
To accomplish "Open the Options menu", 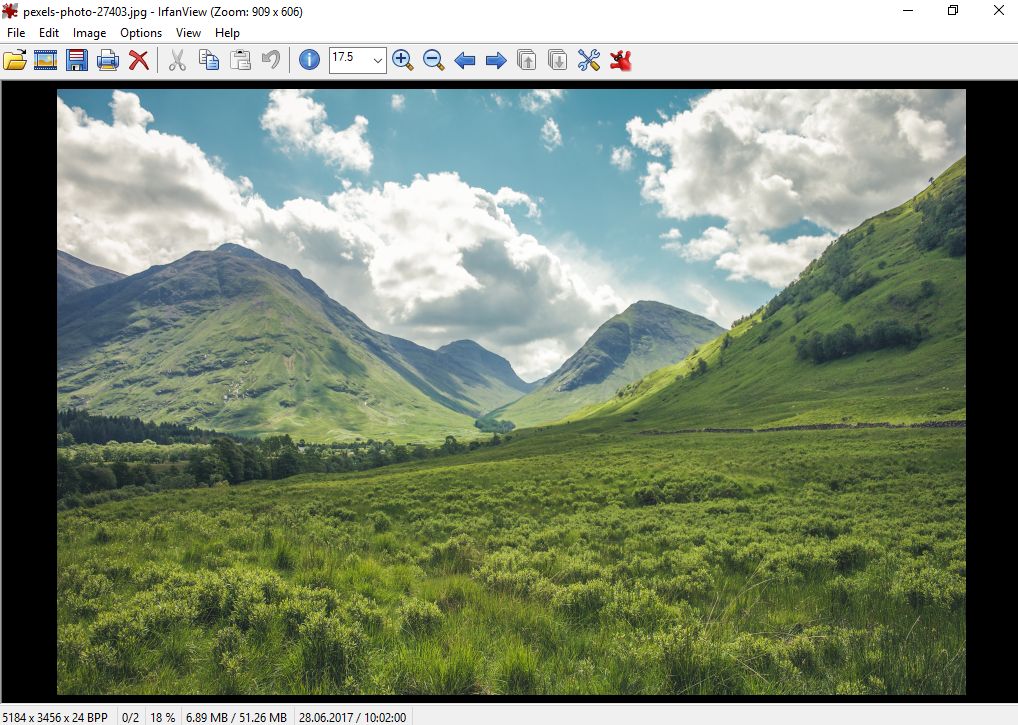I will (x=141, y=32).
